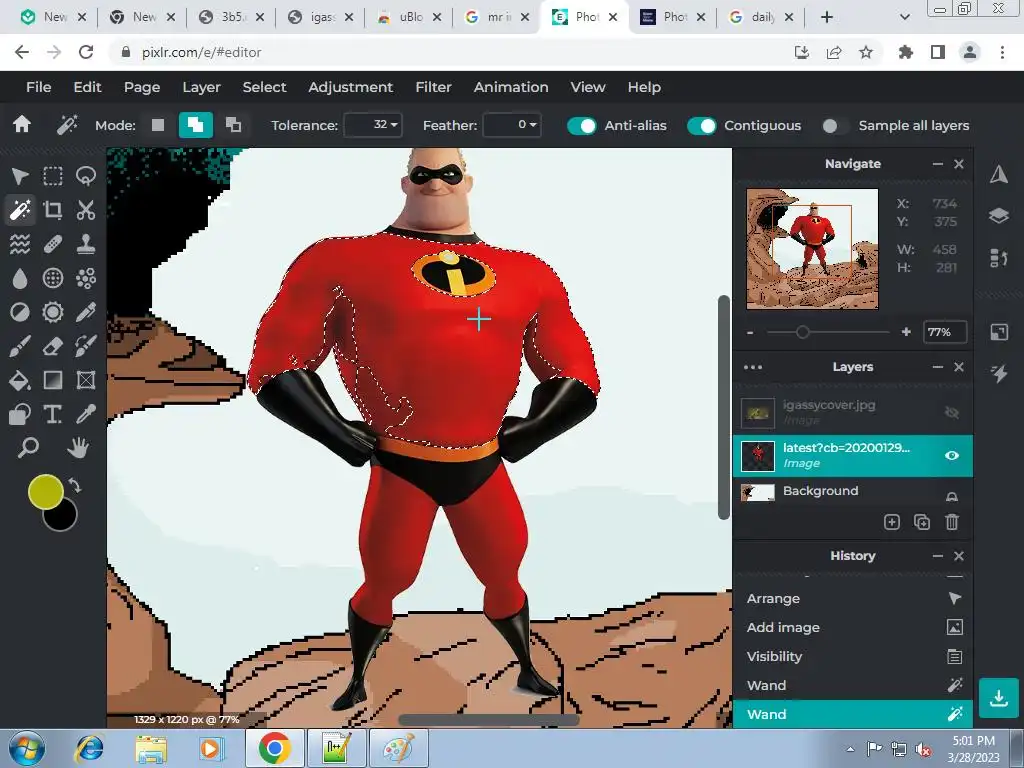
Task: Select the Clone stamp tool
Action: coord(86,244)
